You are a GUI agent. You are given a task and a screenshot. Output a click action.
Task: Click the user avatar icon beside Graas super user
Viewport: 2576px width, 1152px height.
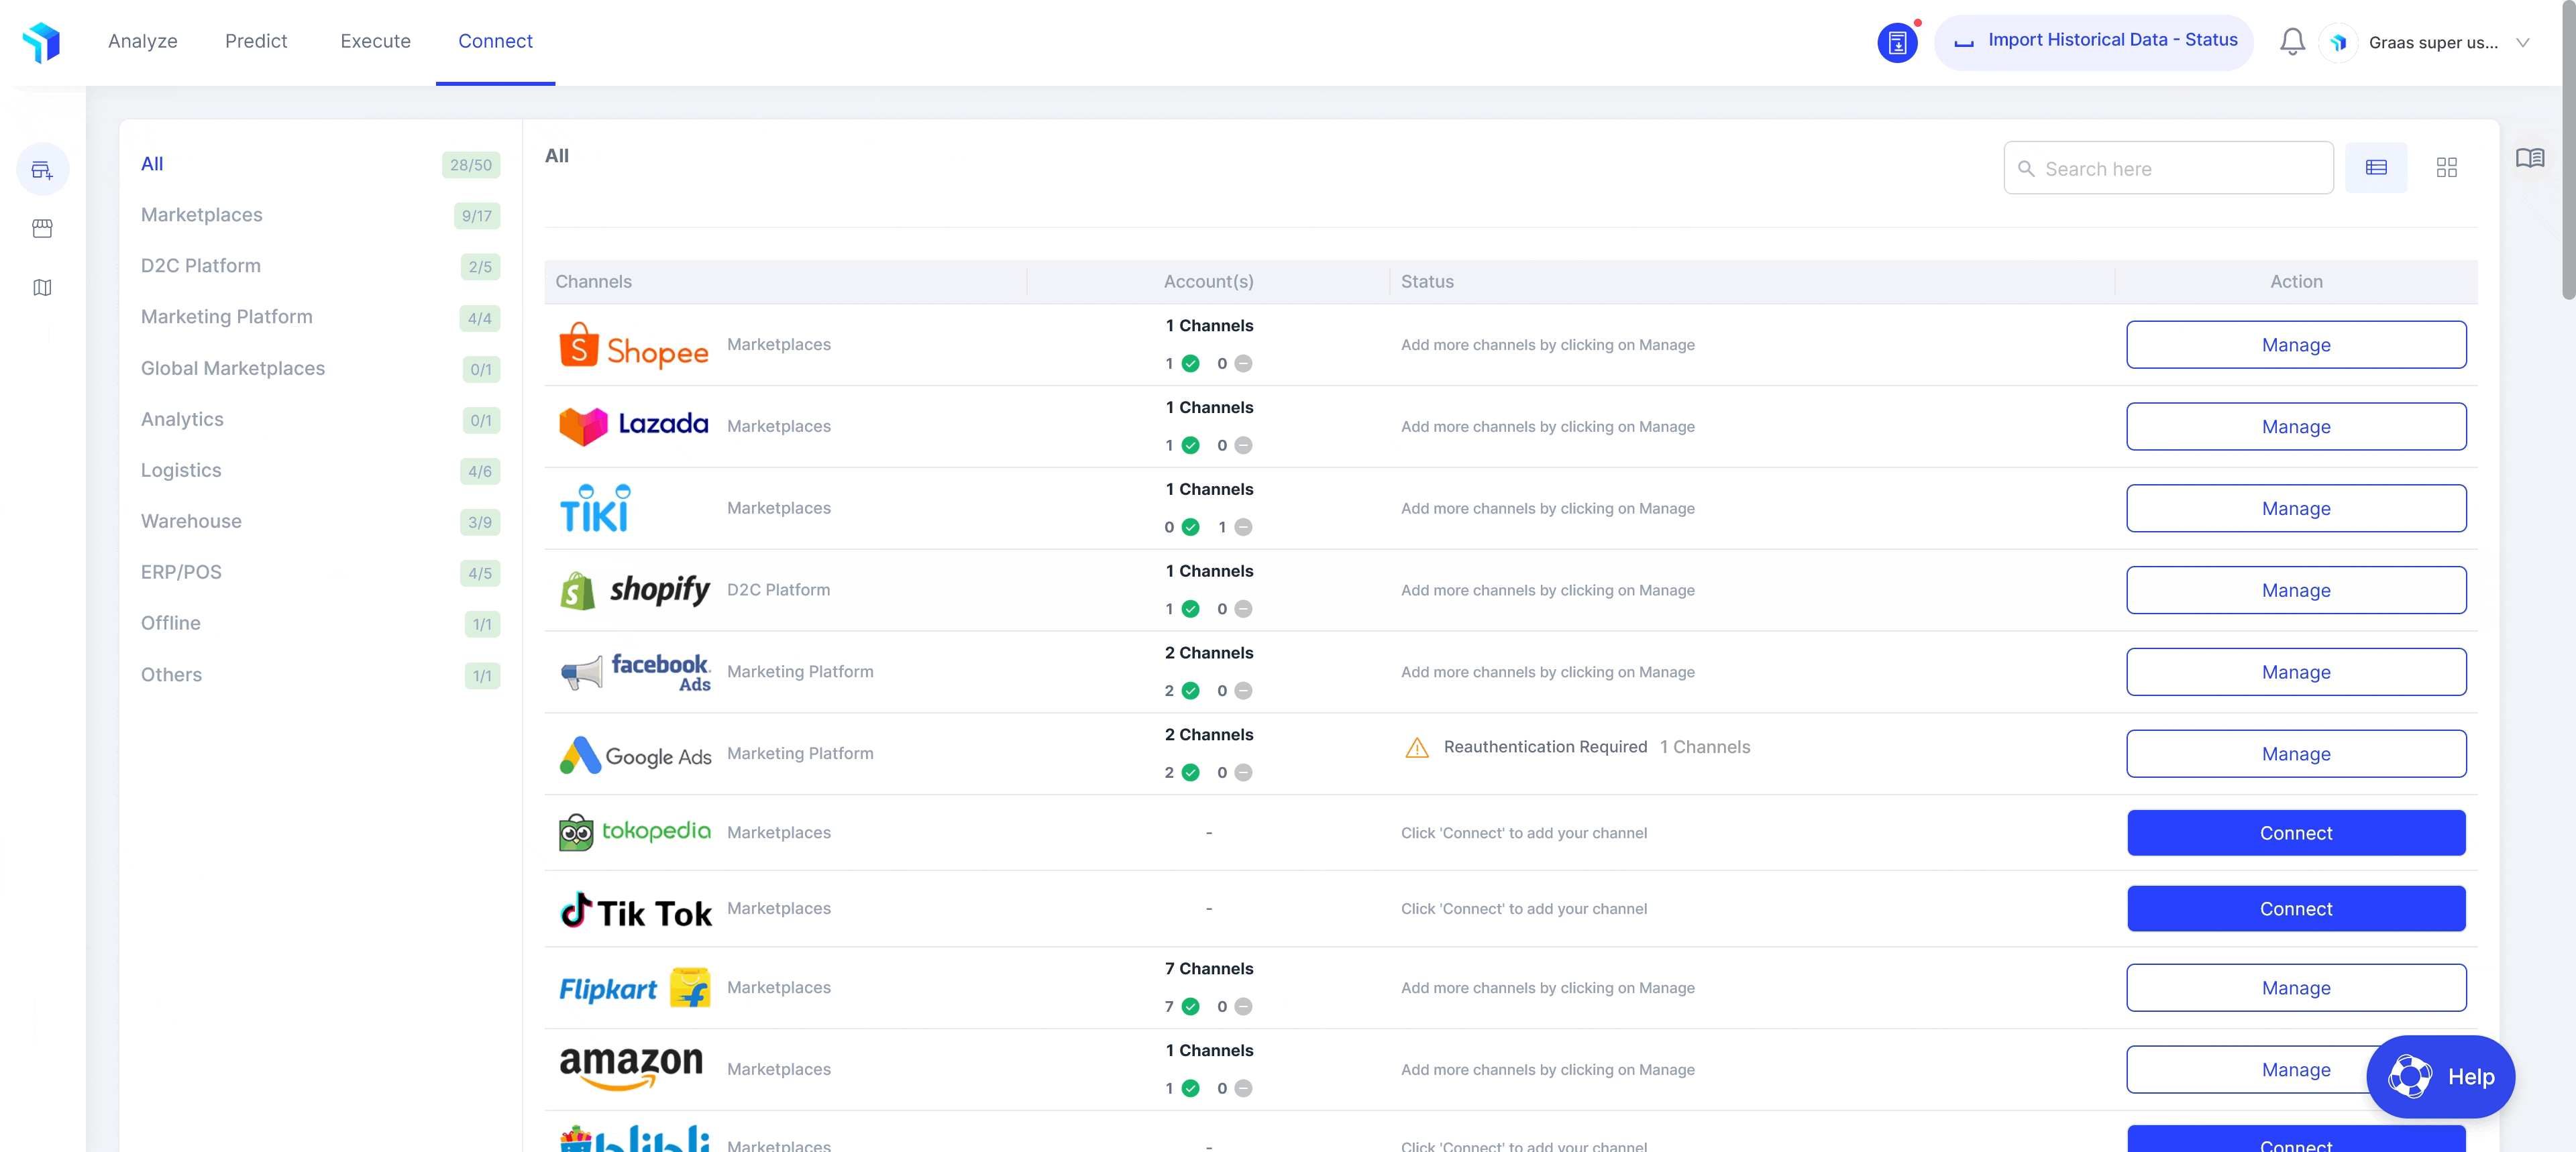[2338, 43]
